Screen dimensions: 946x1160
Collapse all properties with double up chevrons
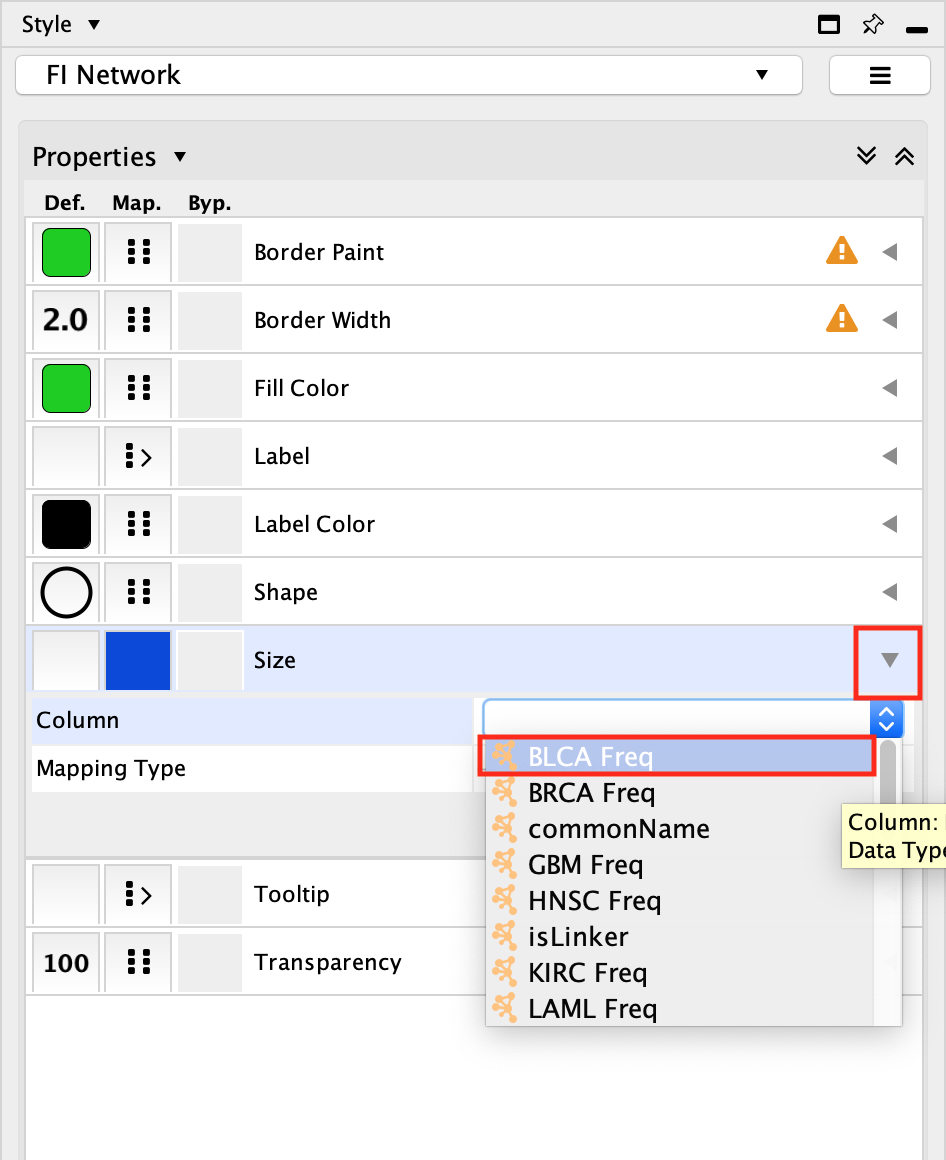(904, 157)
